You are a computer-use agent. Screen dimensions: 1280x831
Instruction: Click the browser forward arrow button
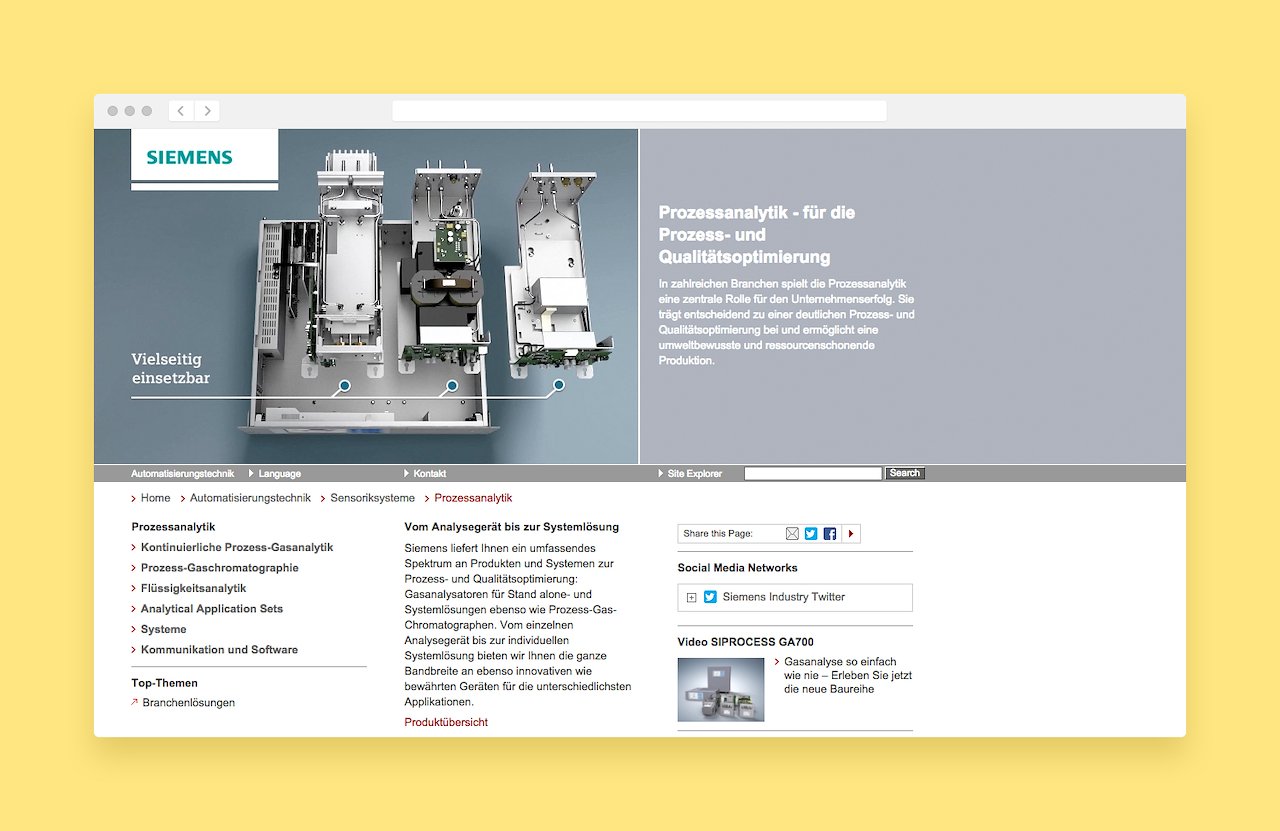click(207, 111)
